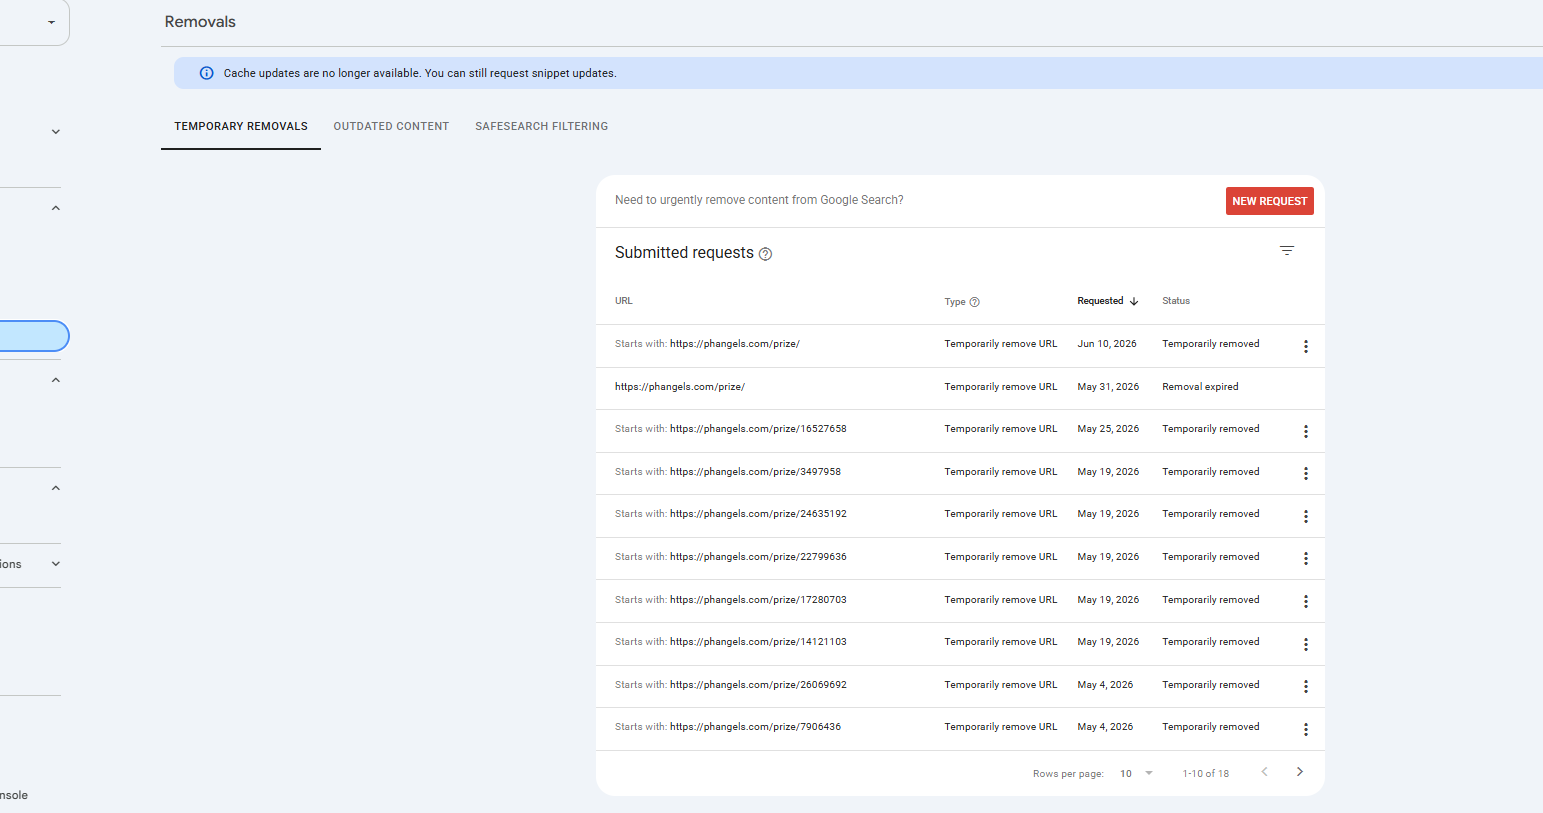Click the "1-10 of 18" pagination count

pyautogui.click(x=1206, y=774)
